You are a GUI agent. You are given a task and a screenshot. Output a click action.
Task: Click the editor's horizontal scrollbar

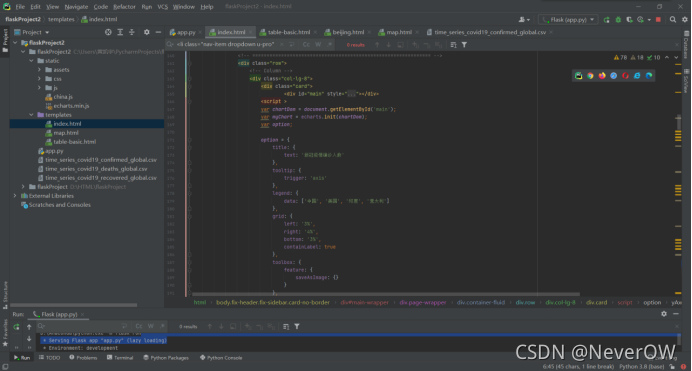pos(386,294)
